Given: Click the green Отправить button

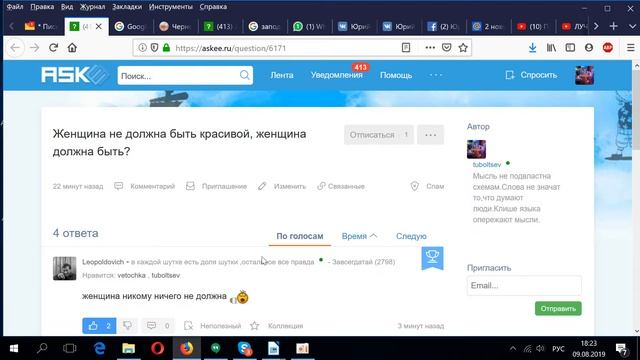Looking at the screenshot, I should click(558, 309).
